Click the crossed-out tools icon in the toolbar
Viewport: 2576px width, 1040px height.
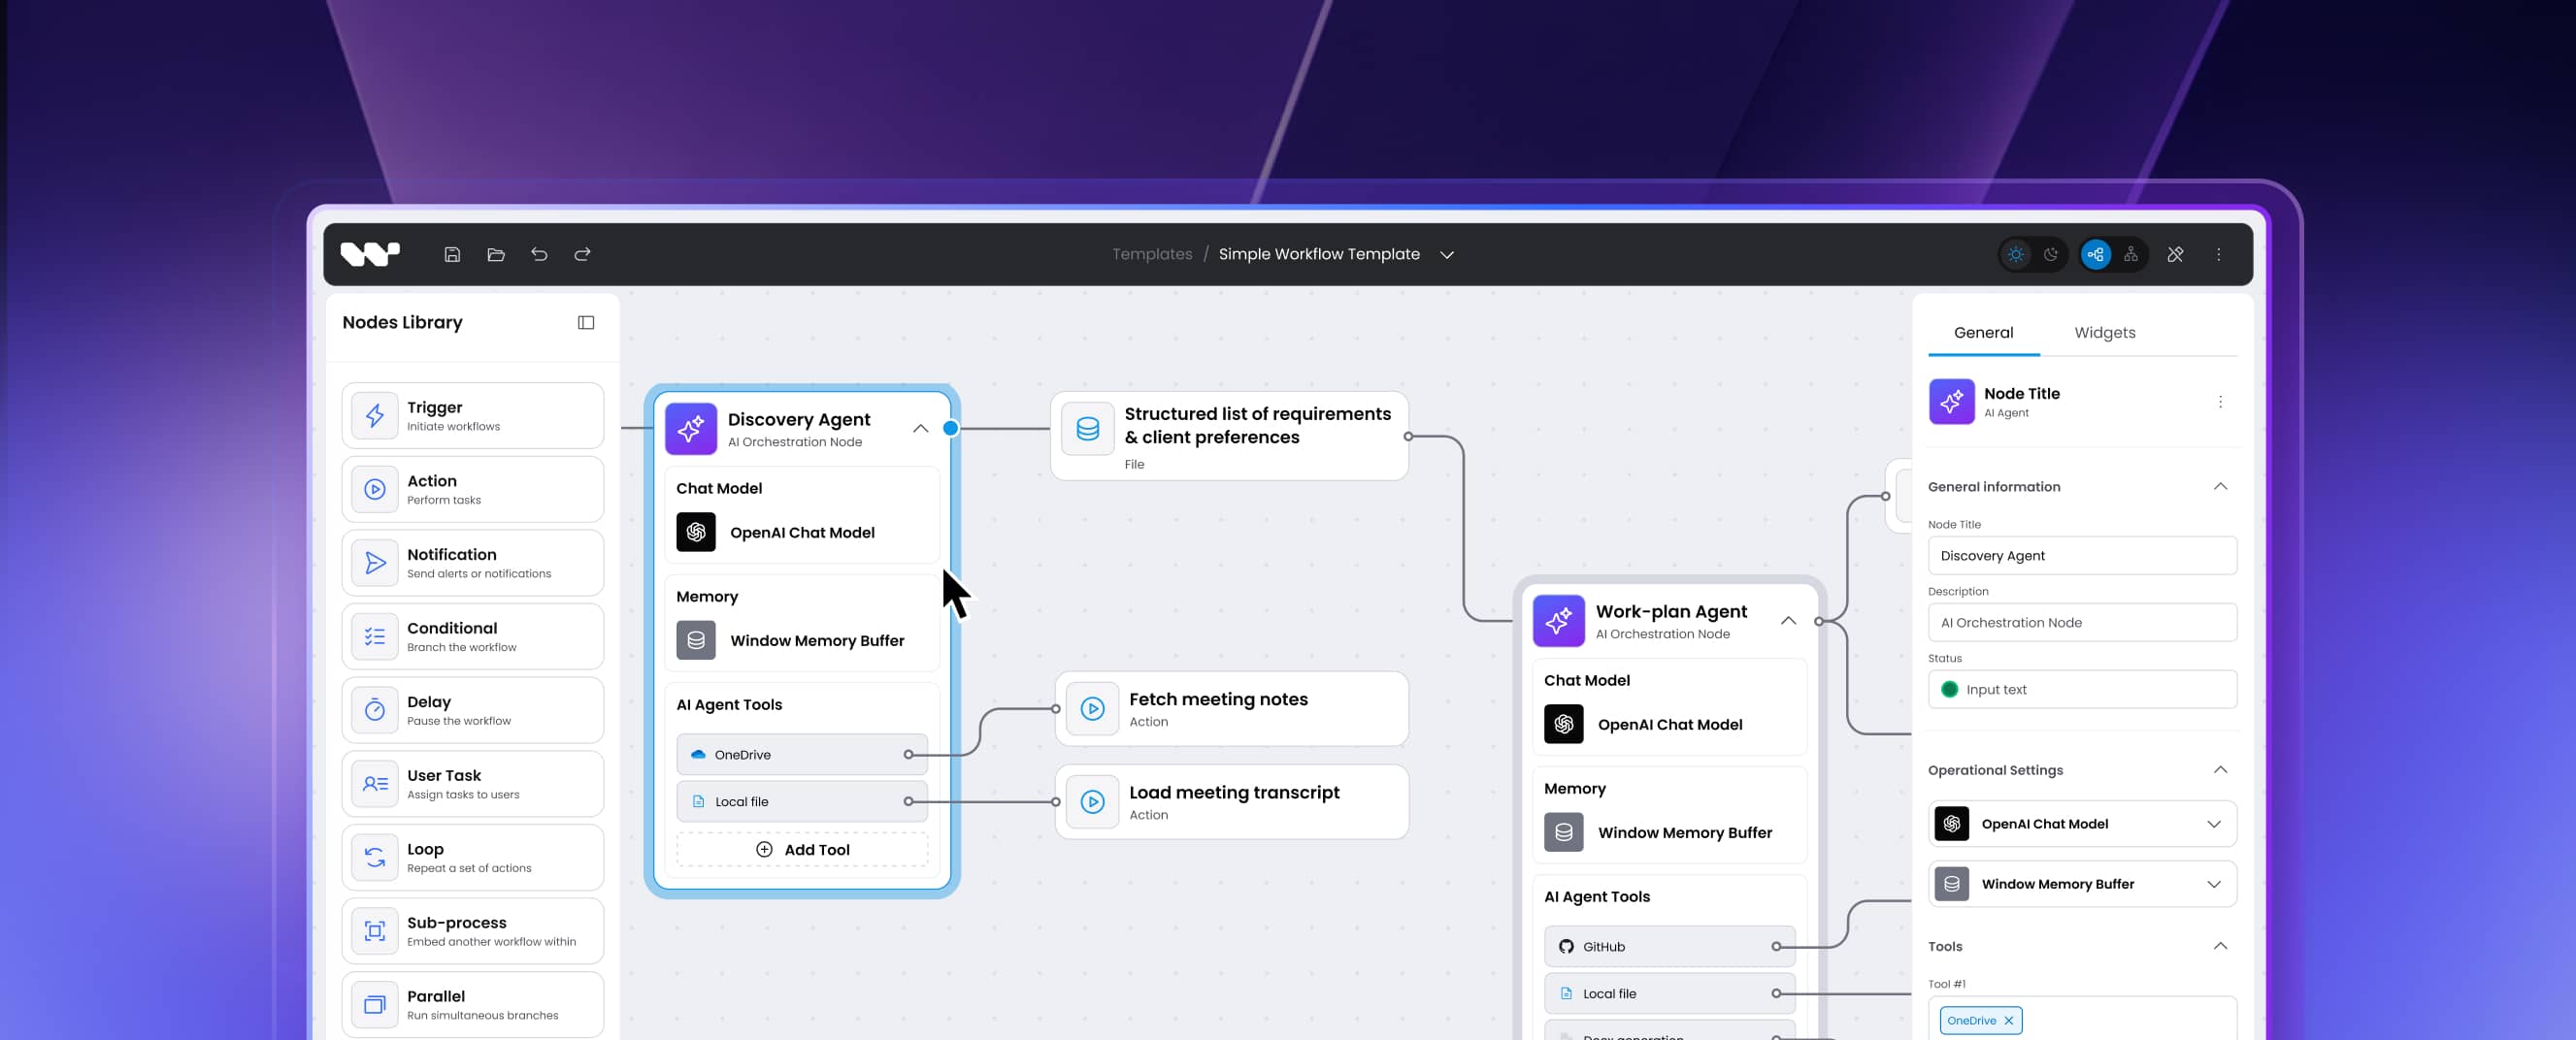coord(2175,254)
